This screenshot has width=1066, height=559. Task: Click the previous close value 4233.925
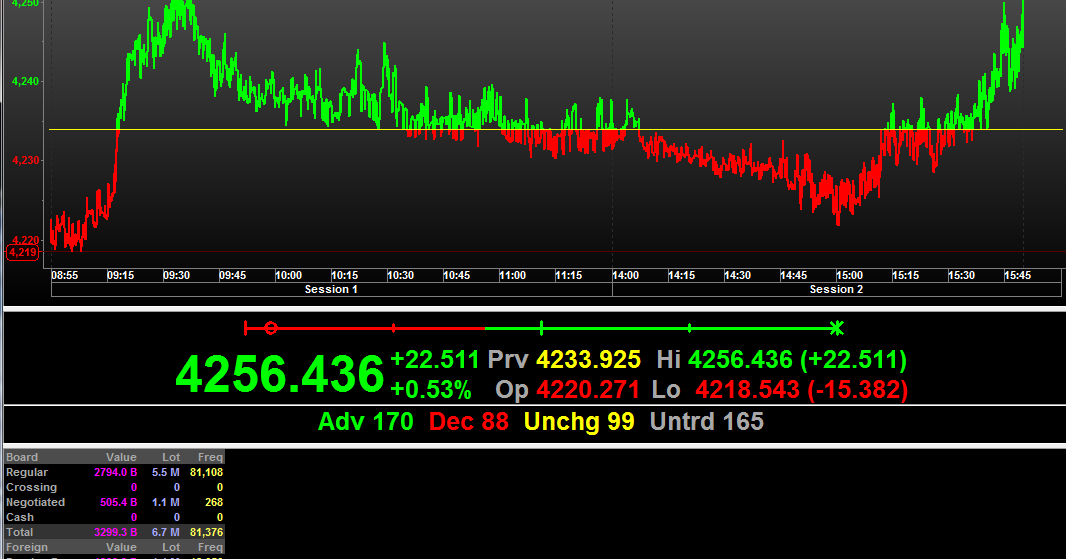click(589, 359)
